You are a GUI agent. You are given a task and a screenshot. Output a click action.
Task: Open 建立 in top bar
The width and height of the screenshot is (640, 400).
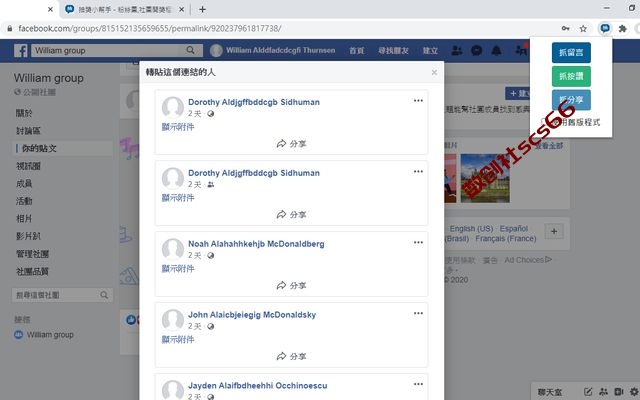click(430, 51)
